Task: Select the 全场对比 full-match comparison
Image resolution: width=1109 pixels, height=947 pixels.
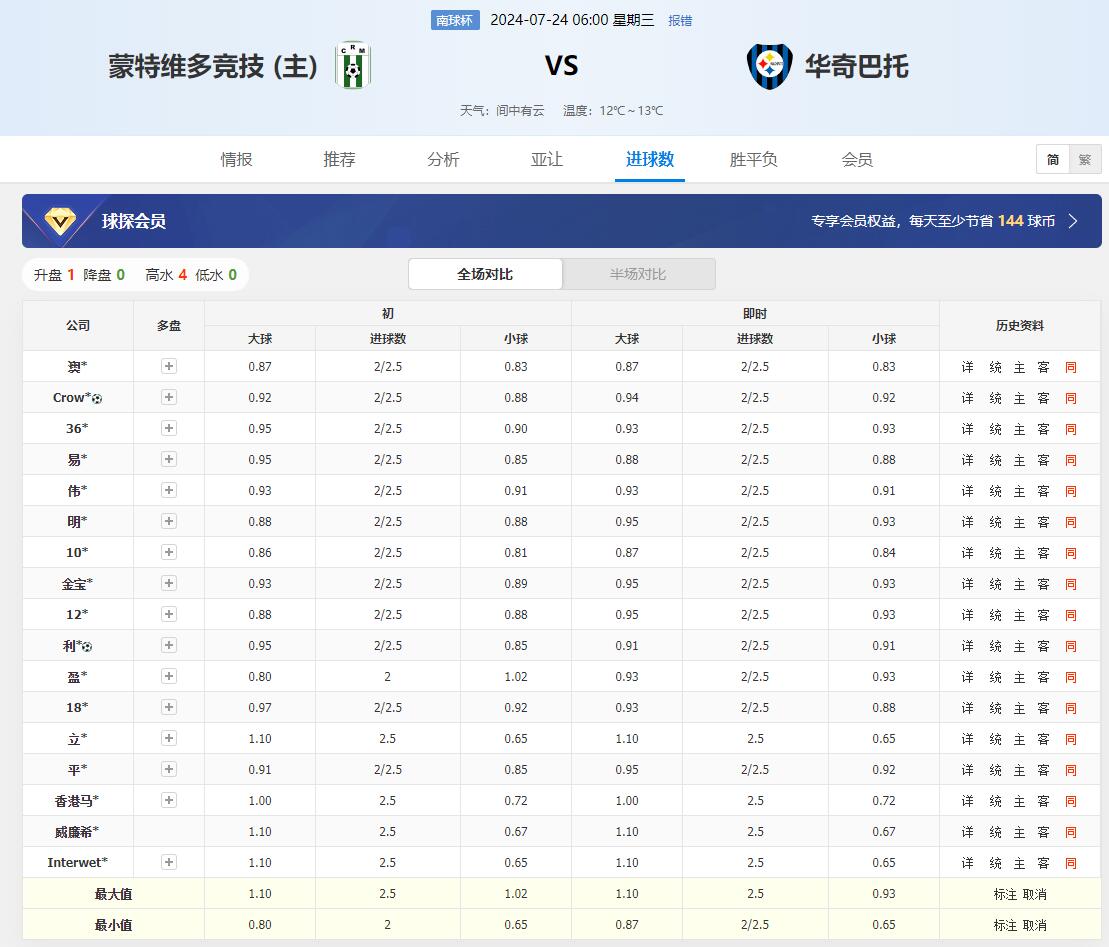Action: pos(485,274)
